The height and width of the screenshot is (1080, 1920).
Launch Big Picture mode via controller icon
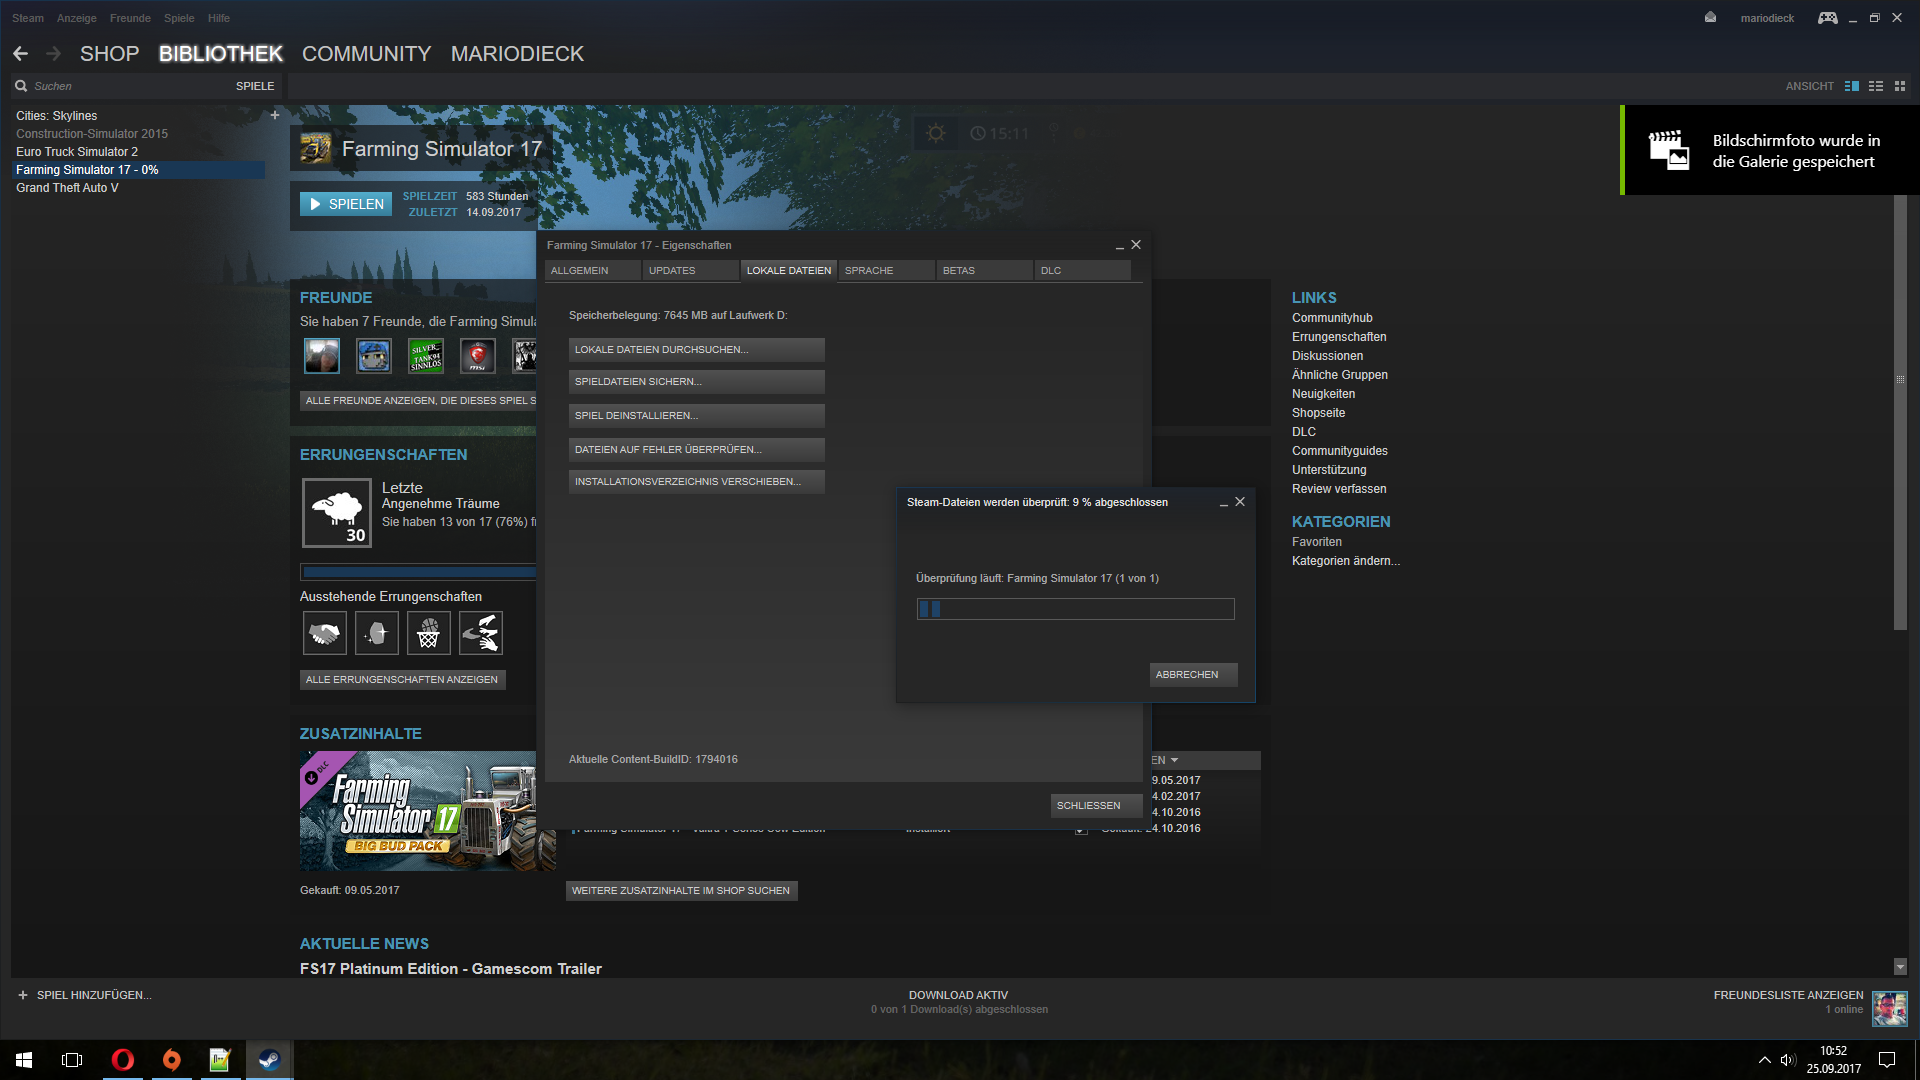1827,18
